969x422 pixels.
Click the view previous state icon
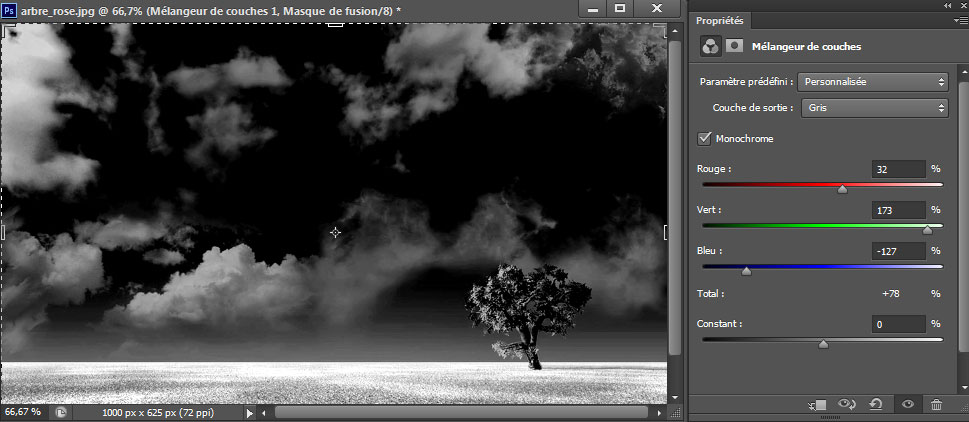click(848, 404)
